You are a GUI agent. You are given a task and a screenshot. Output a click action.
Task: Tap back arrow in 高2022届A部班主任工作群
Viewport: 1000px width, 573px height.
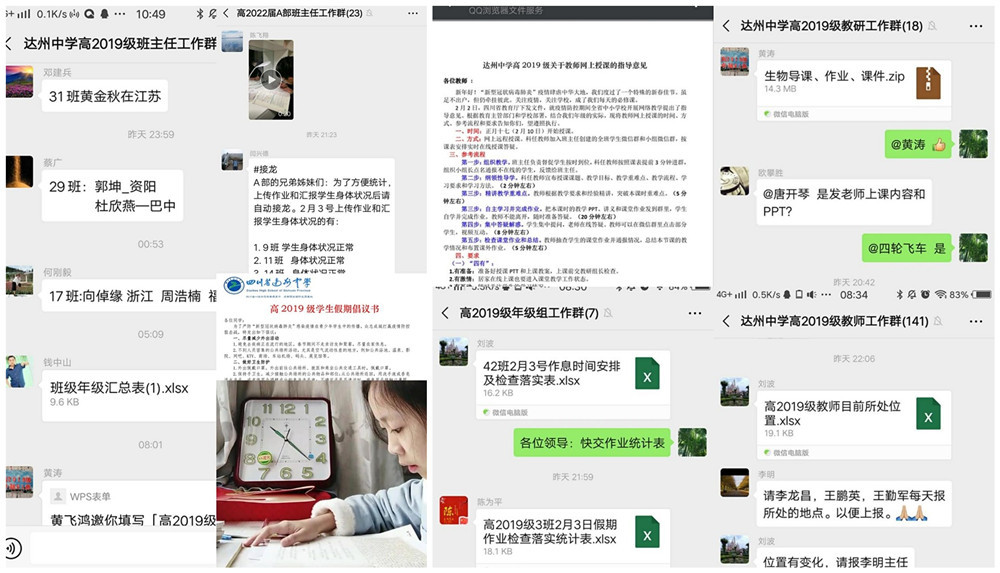(x=226, y=13)
